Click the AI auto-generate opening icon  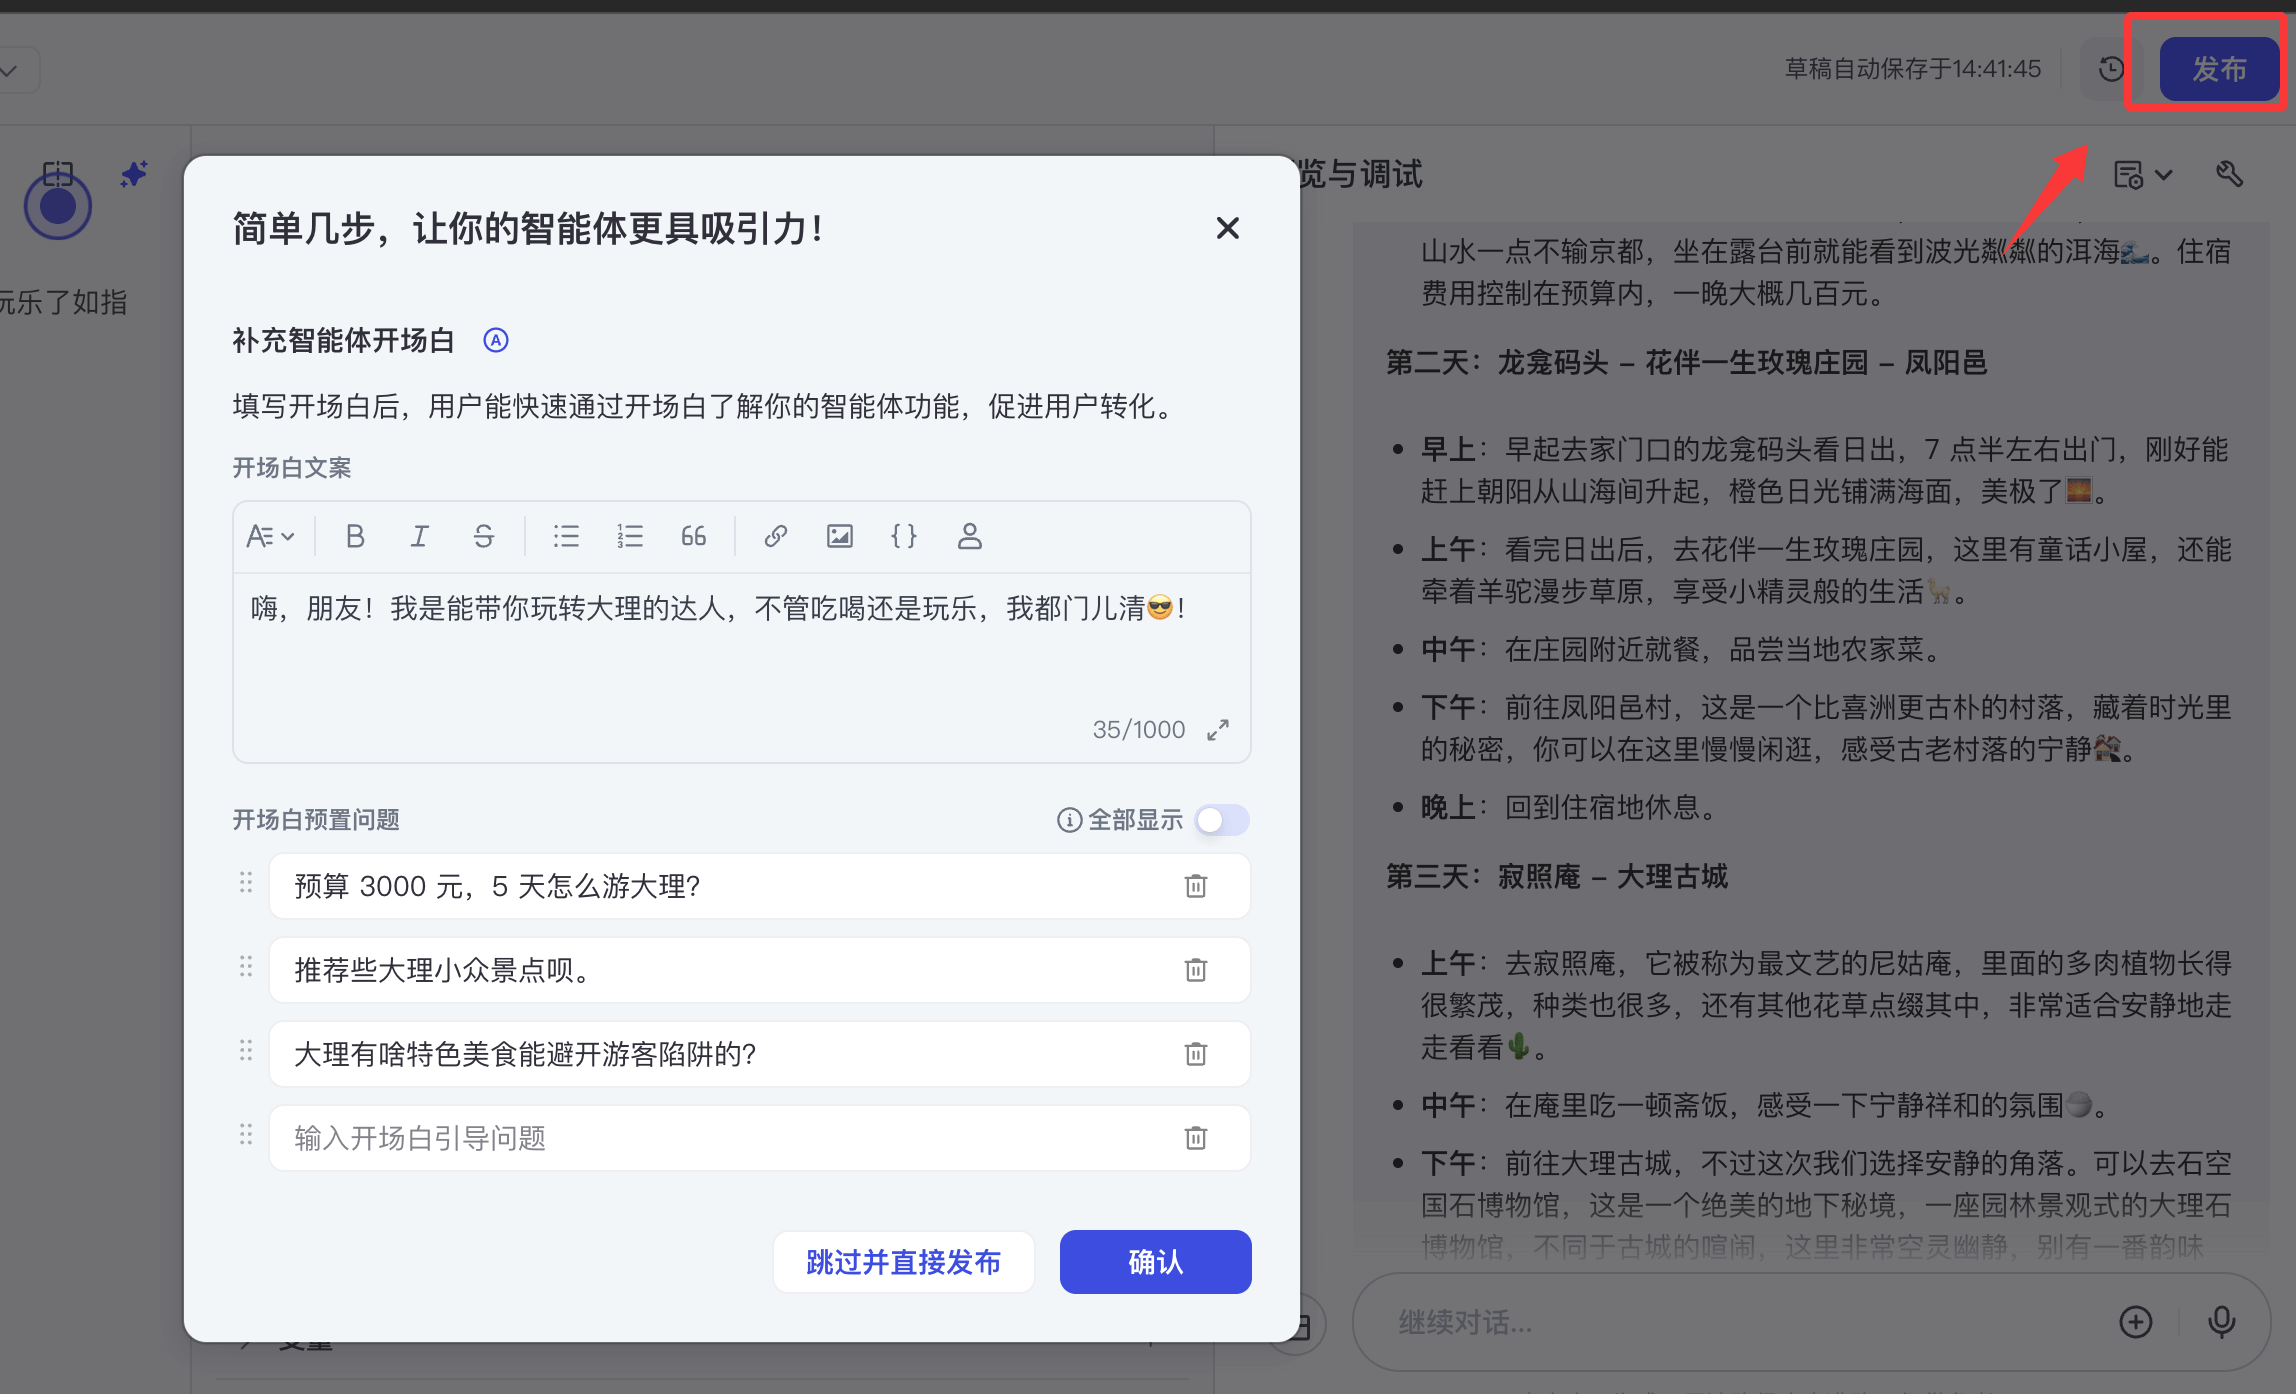pyautogui.click(x=496, y=341)
